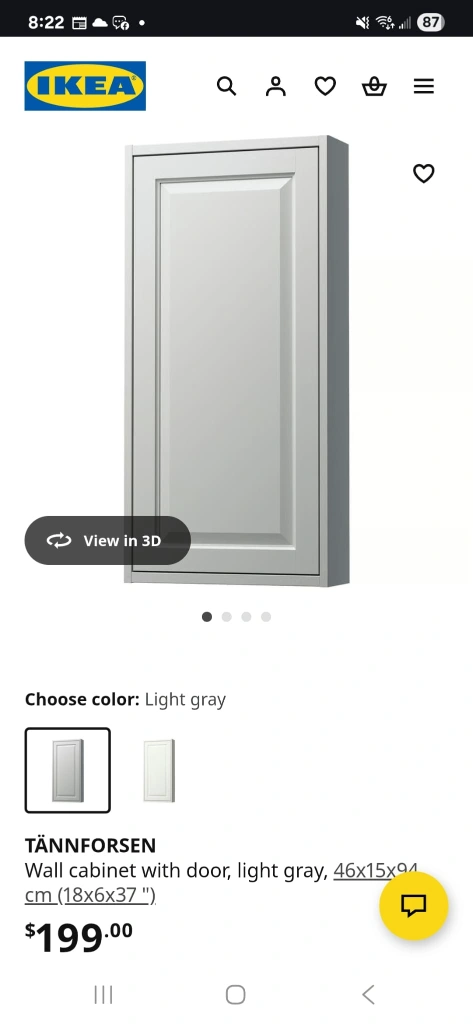Screen dimensions: 473x1024
Task: Select the light gray color swatch
Action: point(68,770)
